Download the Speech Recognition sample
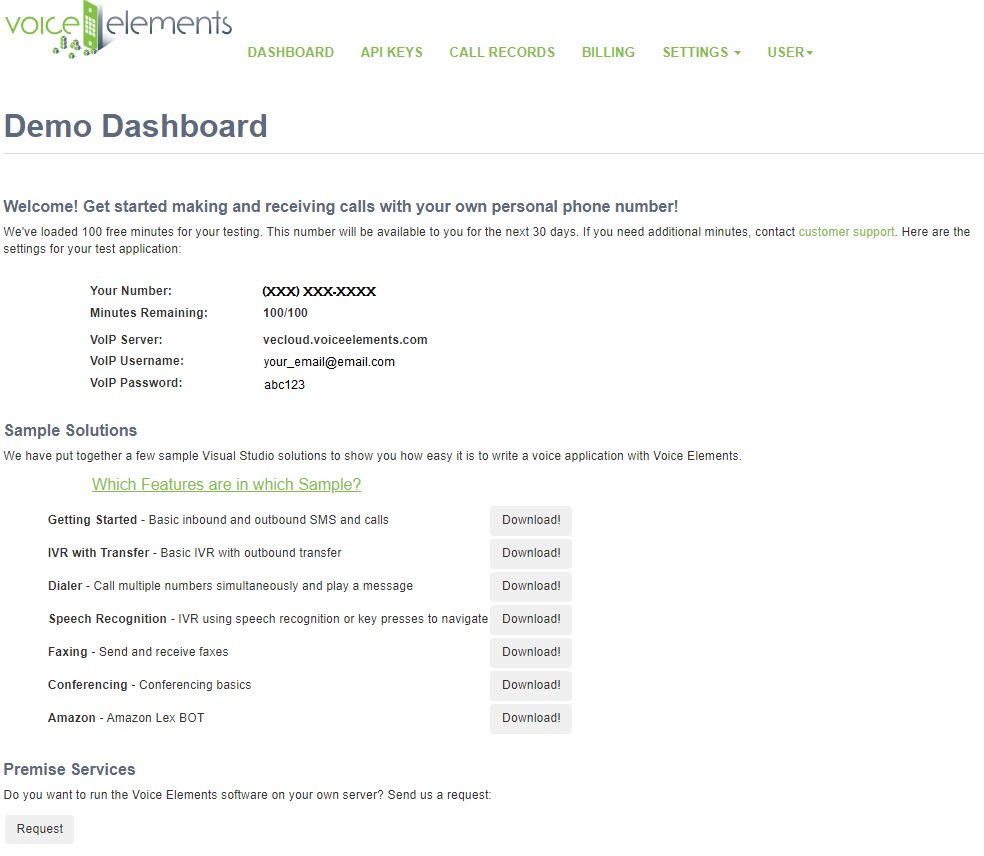The height and width of the screenshot is (856, 984). click(x=531, y=619)
